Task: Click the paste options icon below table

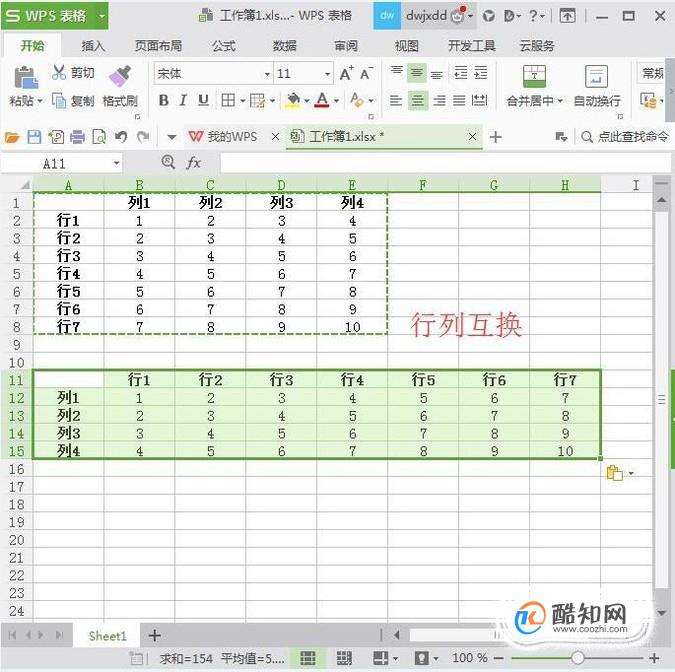Action: click(614, 473)
